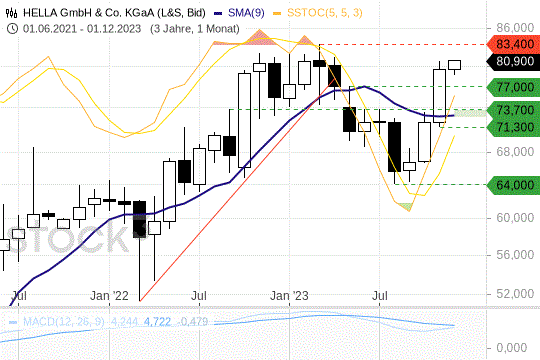Click the green 64,000 support level label
The width and height of the screenshot is (540, 360).
tap(513, 185)
